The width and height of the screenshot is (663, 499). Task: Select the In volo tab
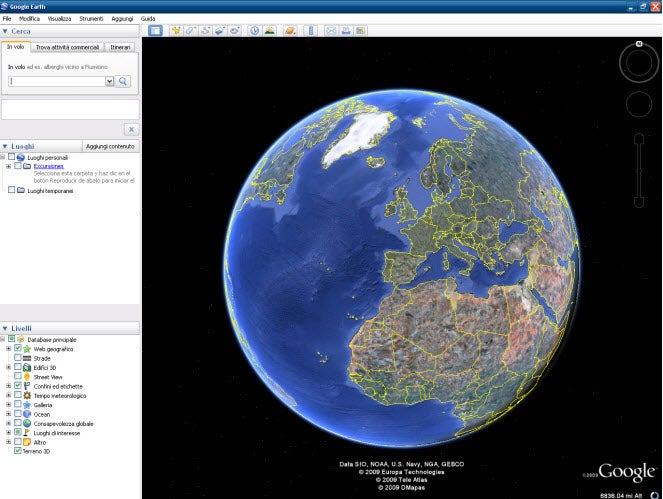click(16, 47)
